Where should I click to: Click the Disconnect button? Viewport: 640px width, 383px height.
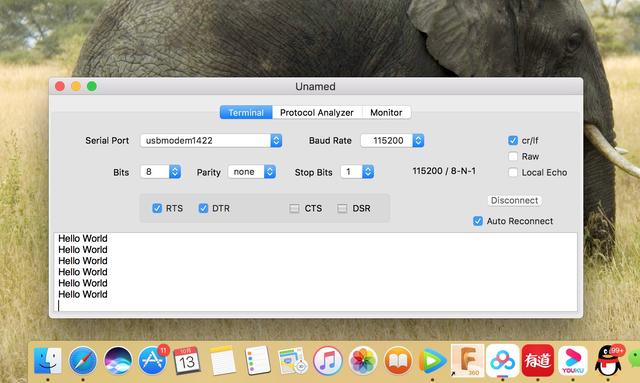coord(514,200)
